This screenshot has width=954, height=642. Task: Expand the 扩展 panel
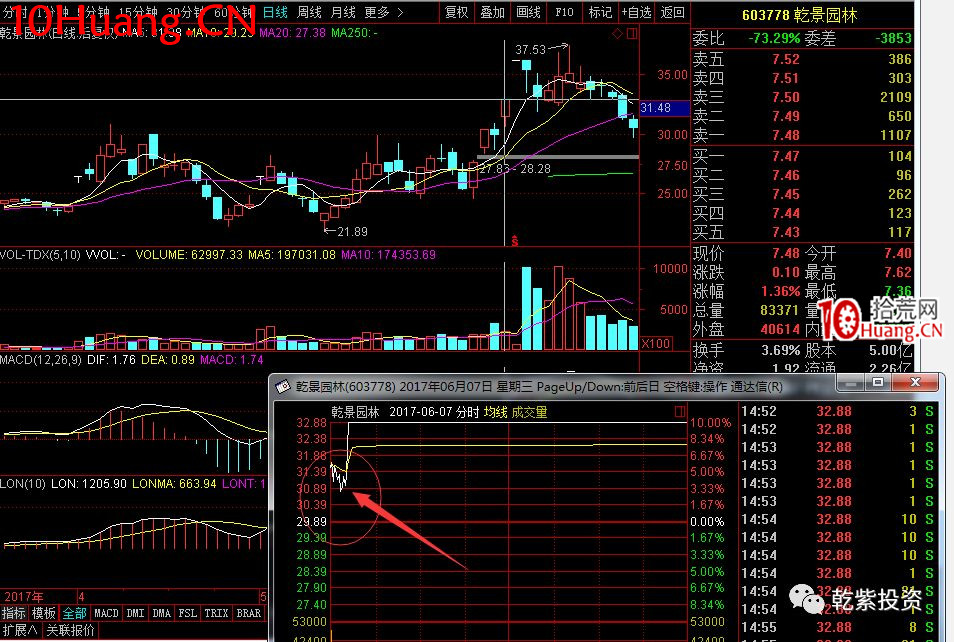pos(19,630)
